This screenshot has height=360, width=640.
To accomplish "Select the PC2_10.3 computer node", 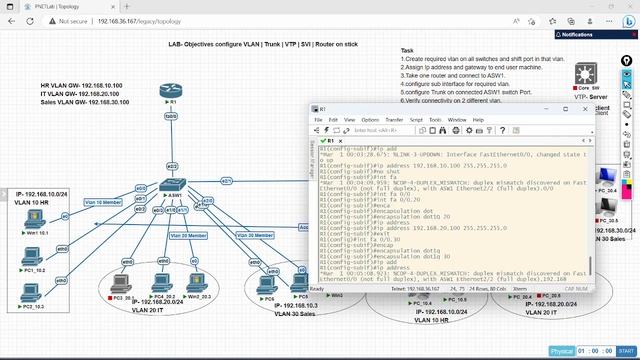I will tap(31, 293).
